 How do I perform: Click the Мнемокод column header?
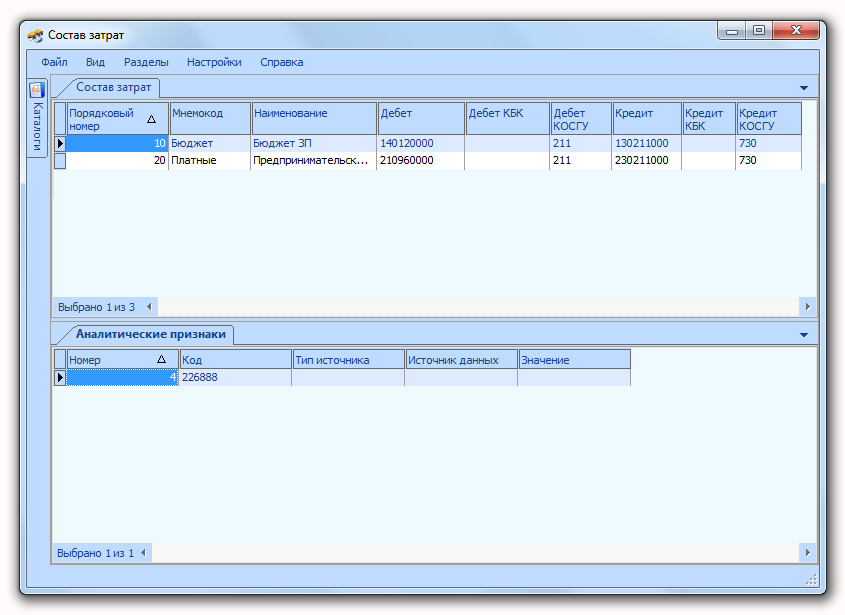coord(210,119)
